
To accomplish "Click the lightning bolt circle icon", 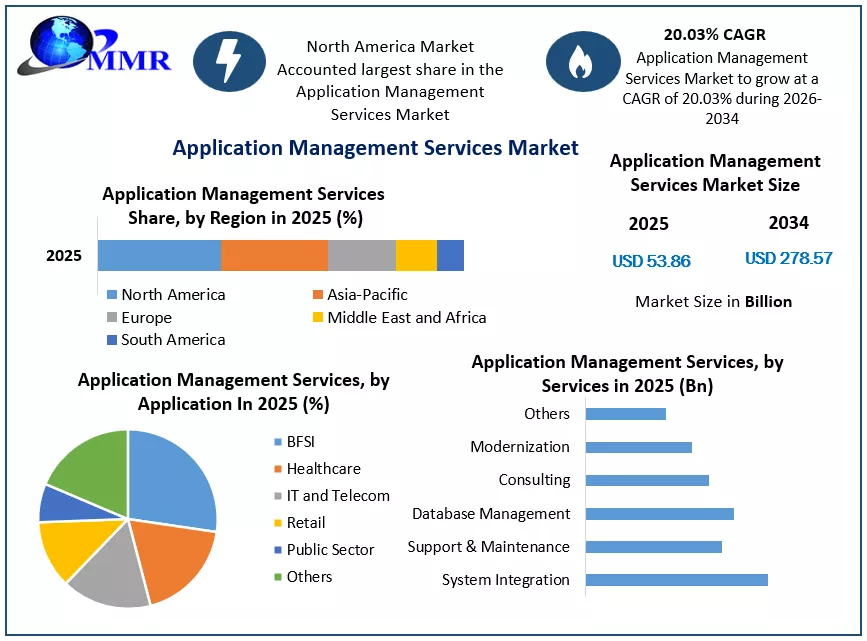I will tap(229, 61).
